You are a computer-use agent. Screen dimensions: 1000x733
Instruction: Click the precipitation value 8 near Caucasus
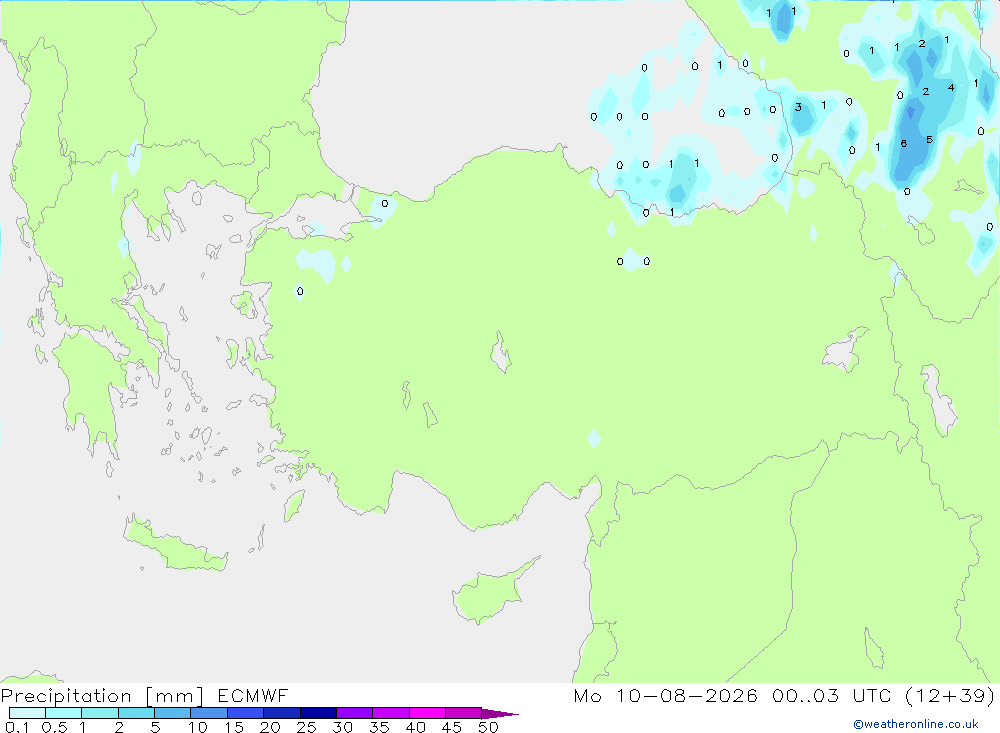pos(904,144)
